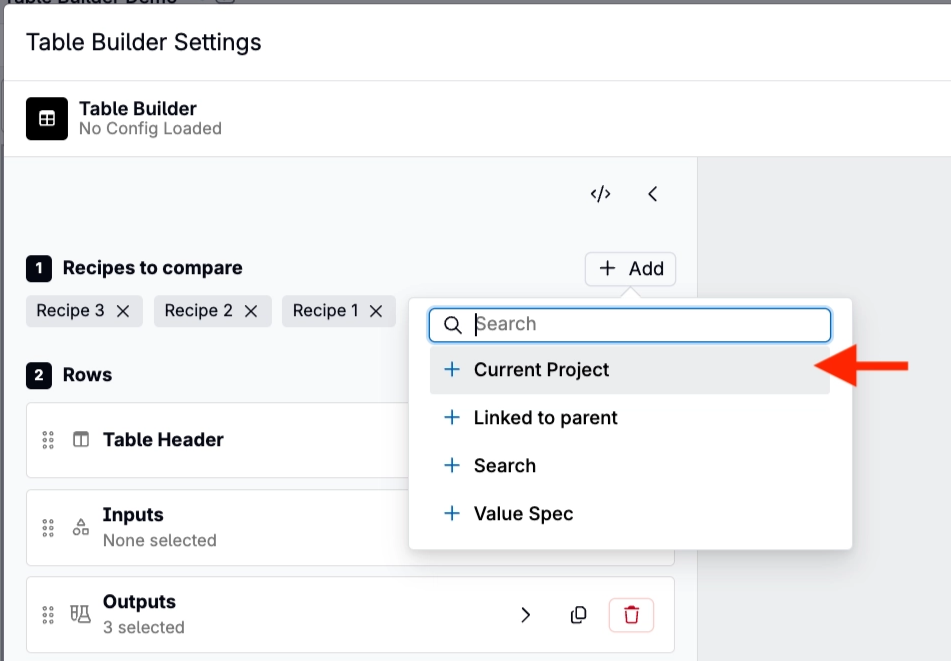Click the Rows section heading
The image size is (951, 661).
(x=87, y=375)
